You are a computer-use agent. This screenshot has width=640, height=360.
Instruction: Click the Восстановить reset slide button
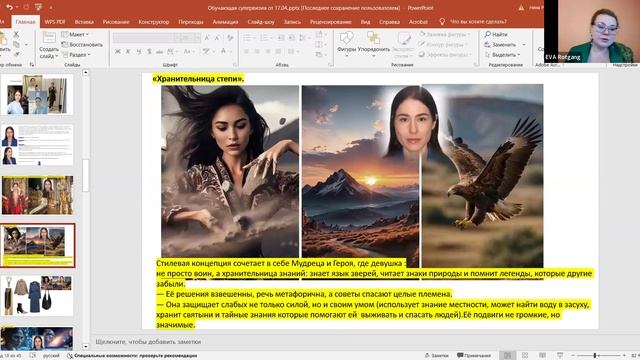tap(82, 44)
